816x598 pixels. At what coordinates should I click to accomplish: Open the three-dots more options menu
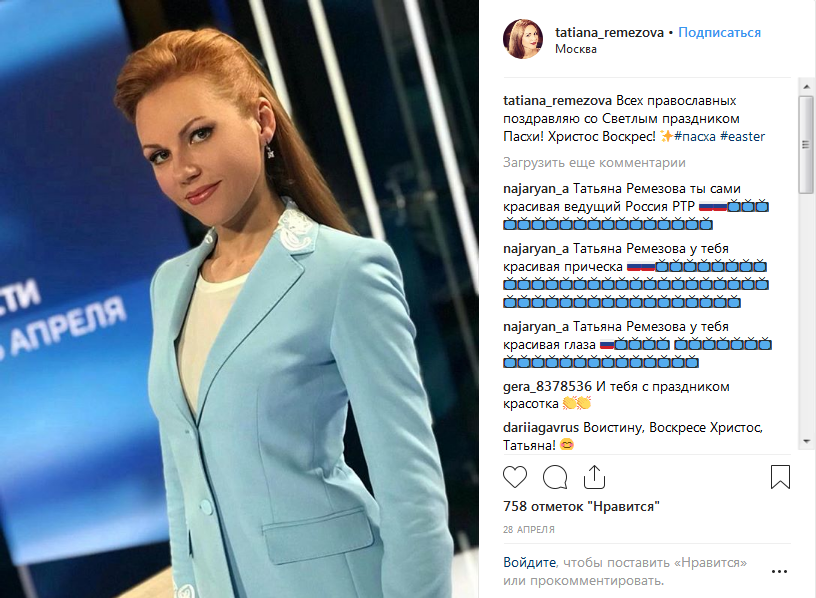pos(779,571)
